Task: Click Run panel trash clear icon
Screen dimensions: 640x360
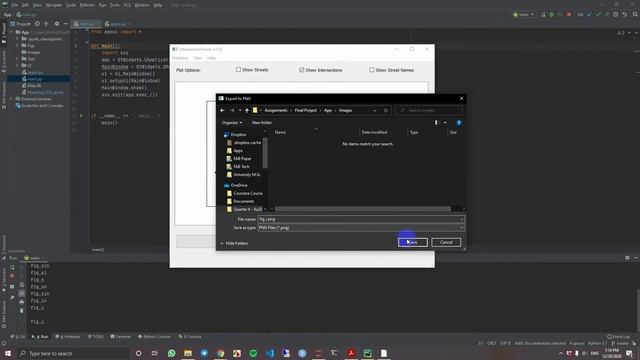Action: coord(22,311)
